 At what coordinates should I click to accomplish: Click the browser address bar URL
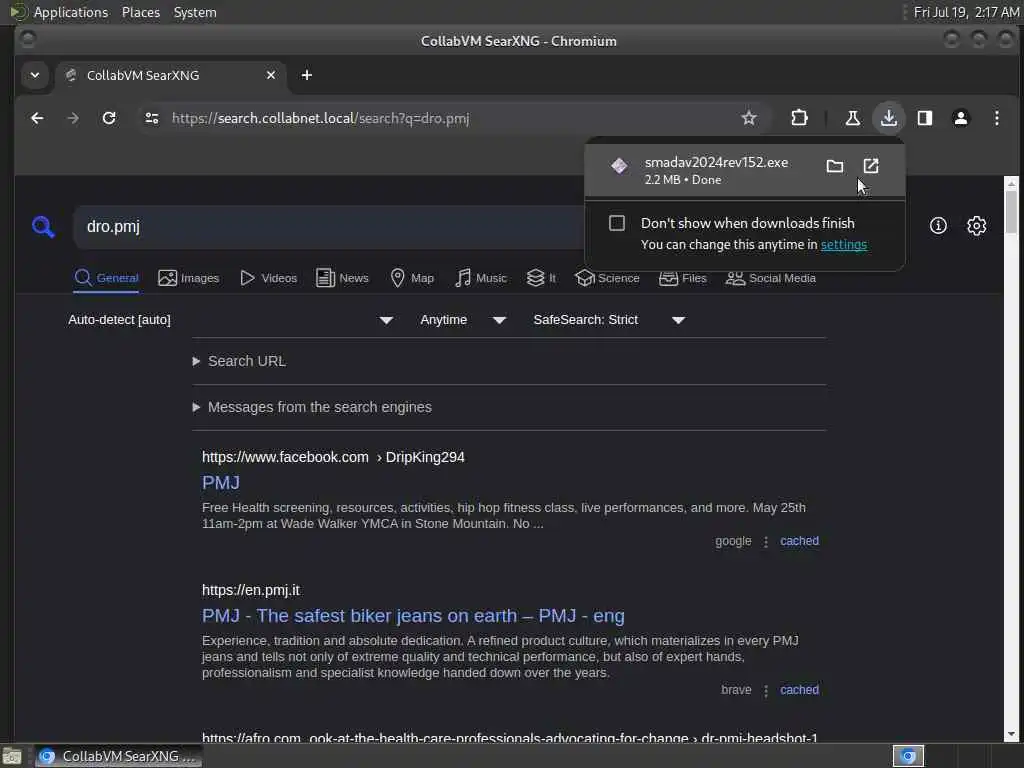click(320, 118)
